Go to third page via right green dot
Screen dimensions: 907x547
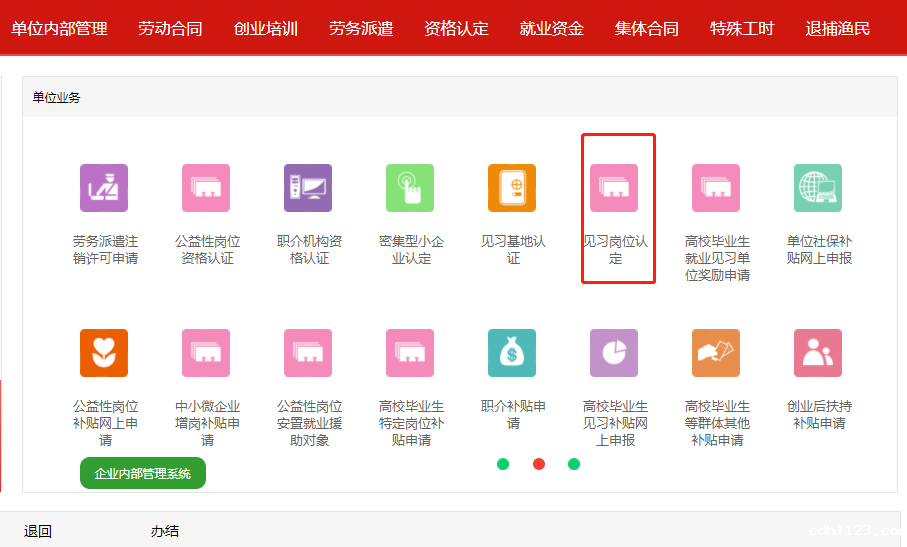pyautogui.click(x=574, y=464)
